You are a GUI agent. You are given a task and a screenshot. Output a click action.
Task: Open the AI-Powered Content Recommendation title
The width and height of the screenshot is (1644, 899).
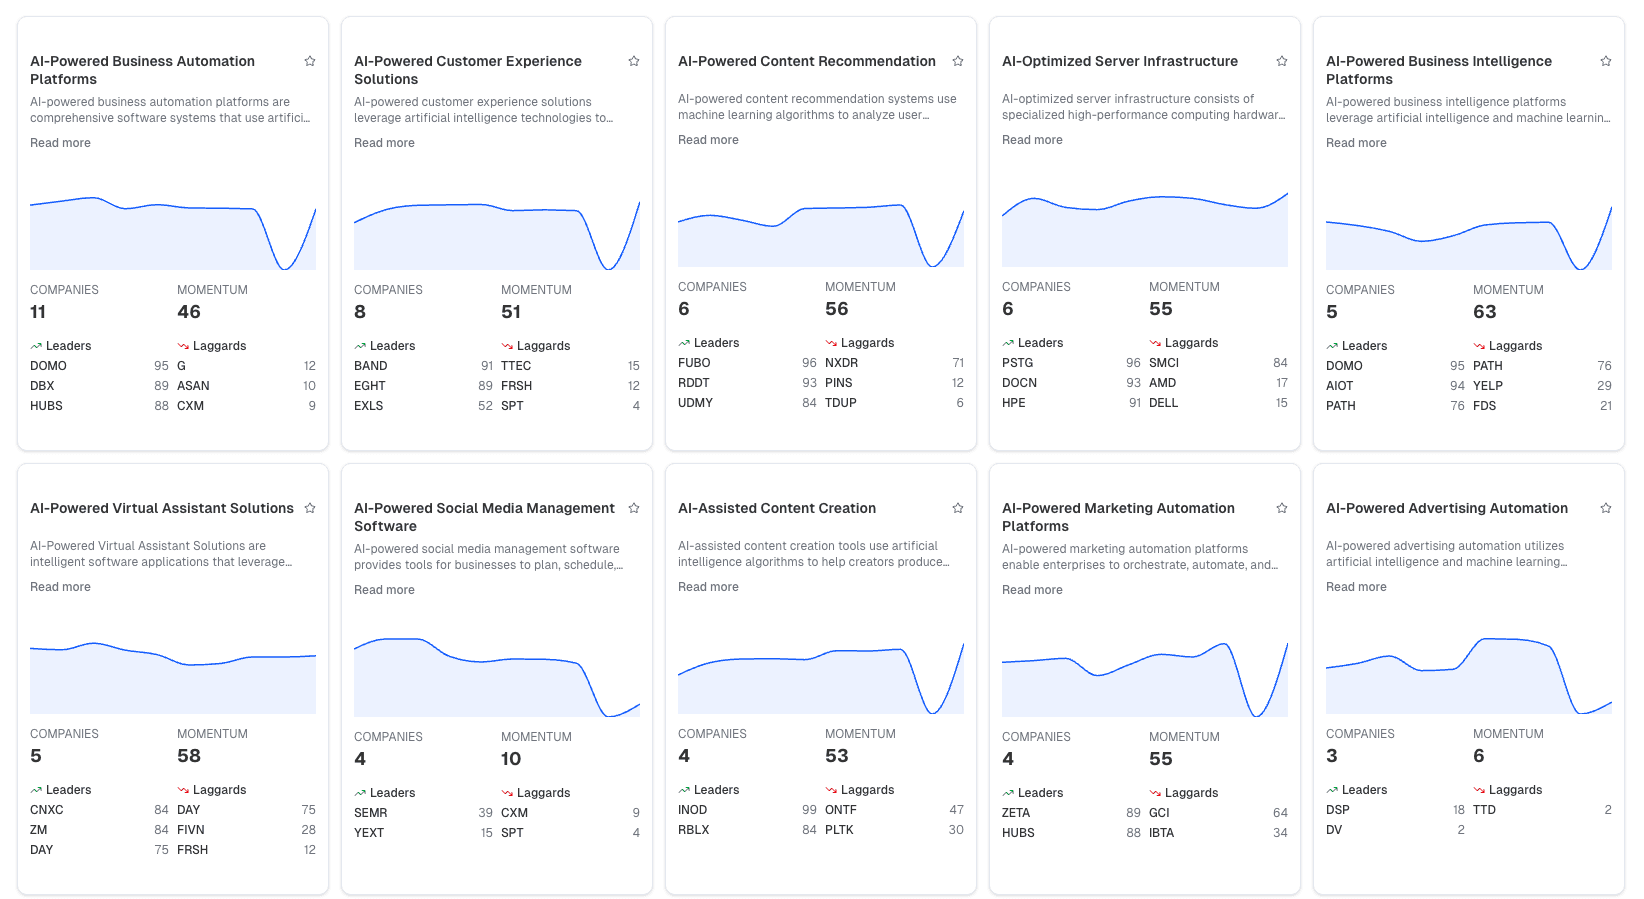point(806,61)
